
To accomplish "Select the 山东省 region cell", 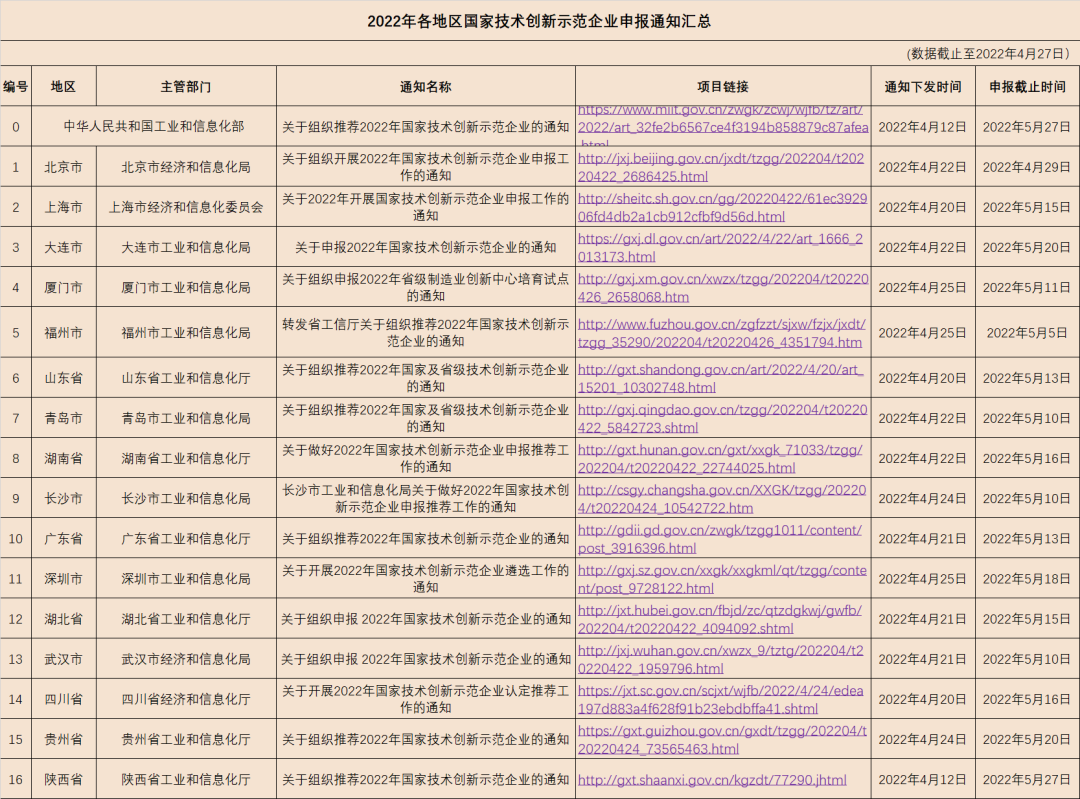I will click(63, 377).
